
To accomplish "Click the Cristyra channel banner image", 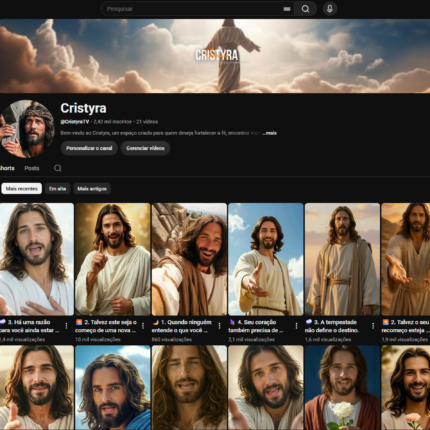I will (215, 56).
